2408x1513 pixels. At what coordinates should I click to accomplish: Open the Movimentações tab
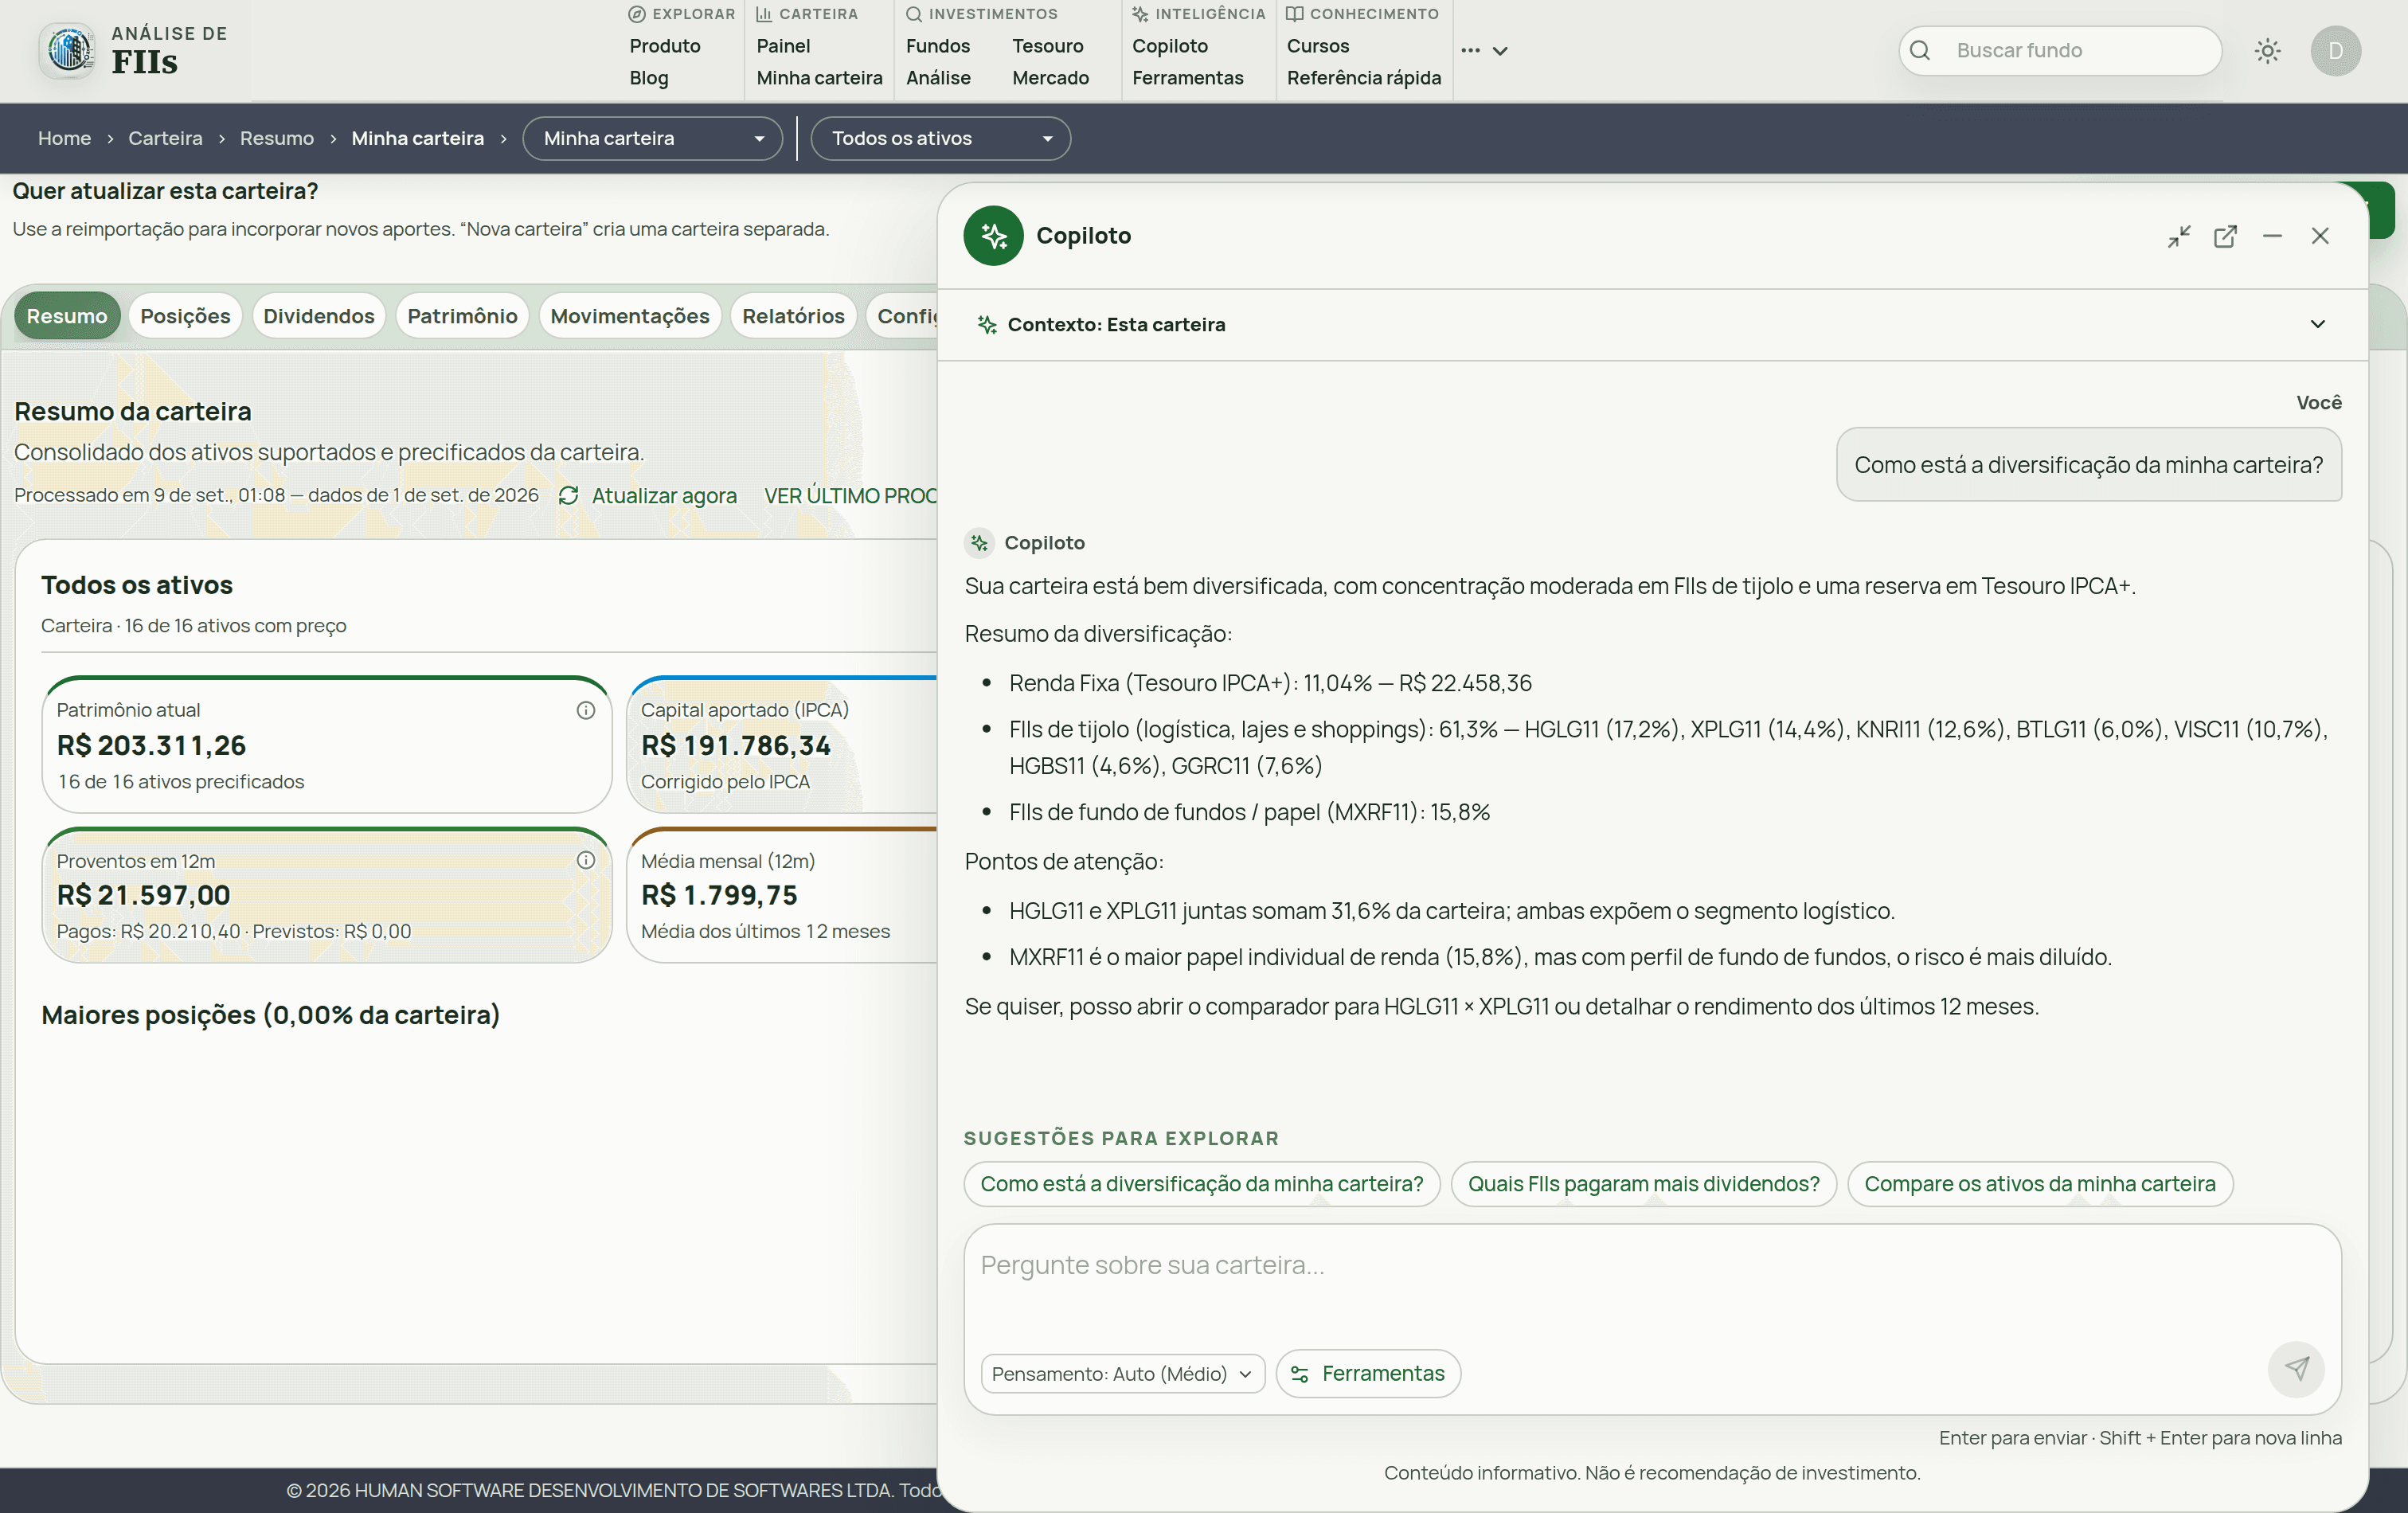[x=629, y=316]
